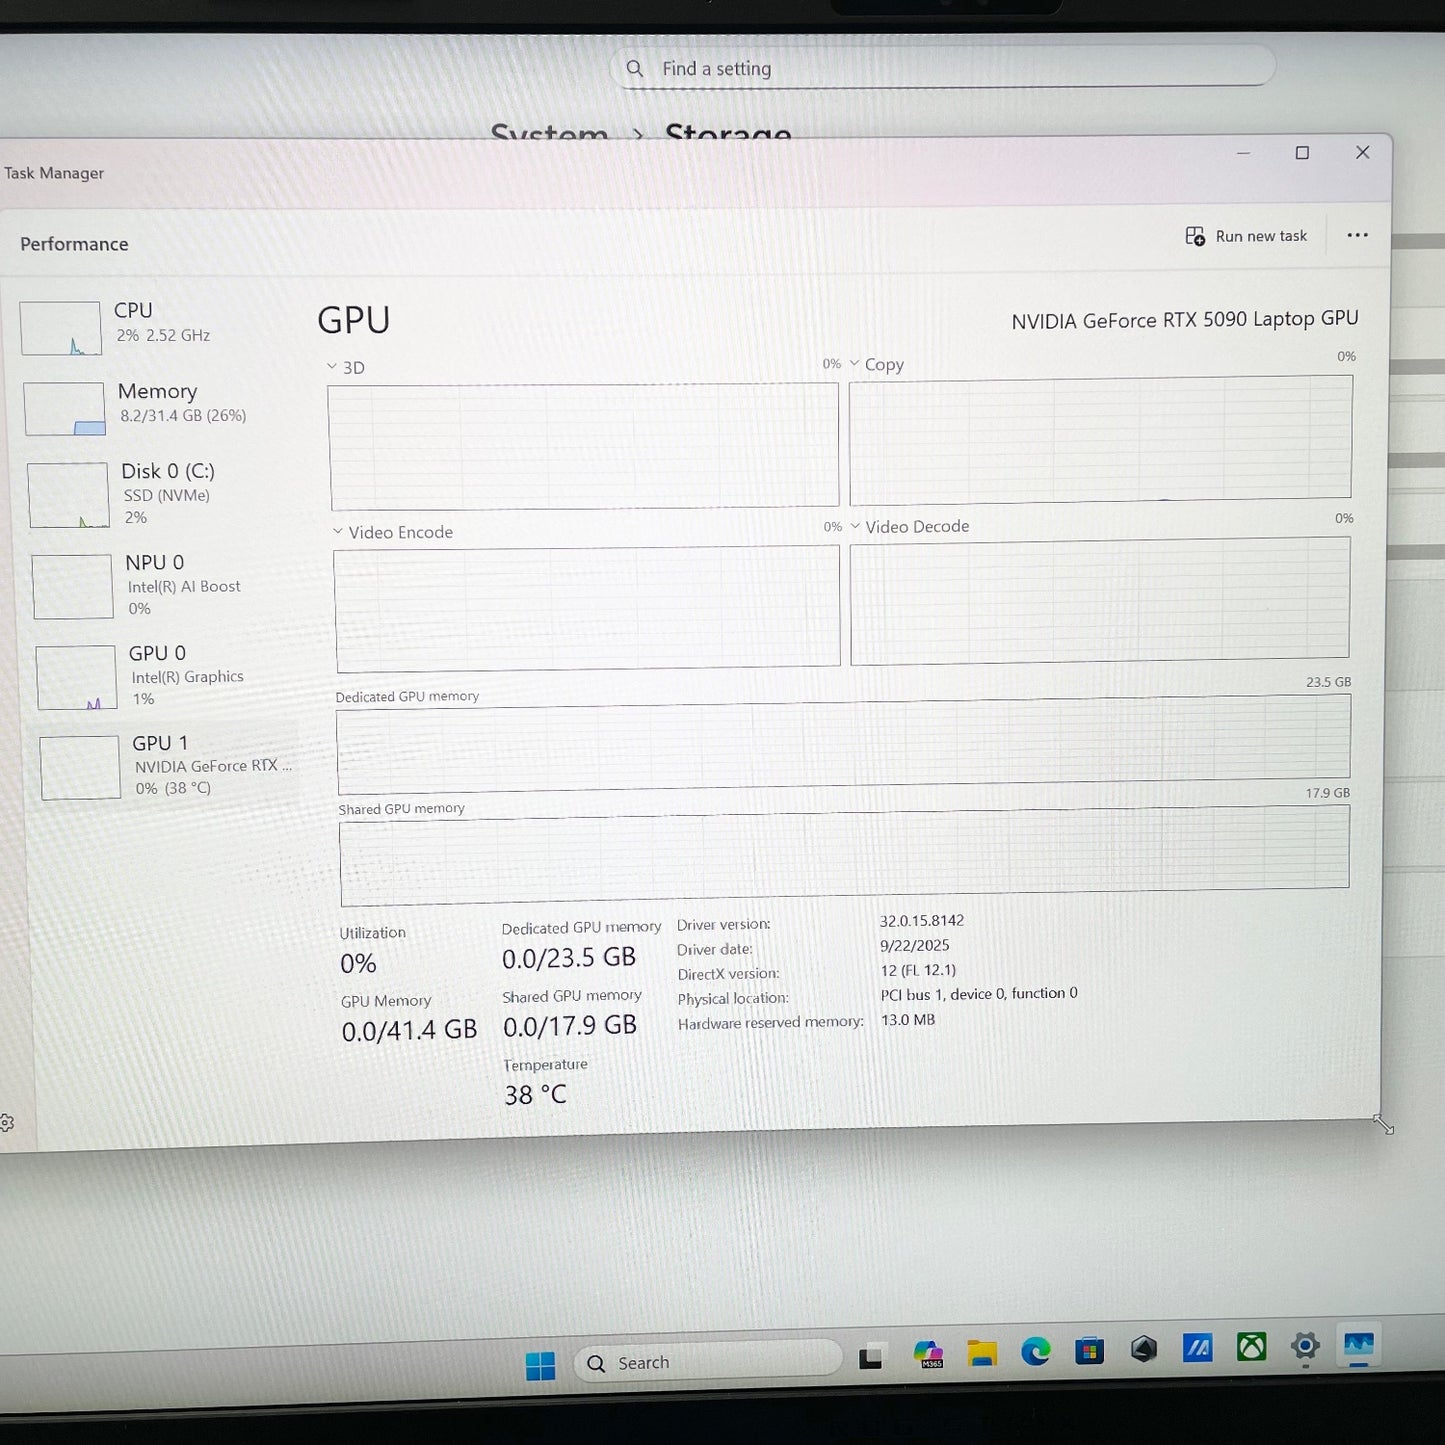Open the three-dot more options menu

pyautogui.click(x=1357, y=236)
